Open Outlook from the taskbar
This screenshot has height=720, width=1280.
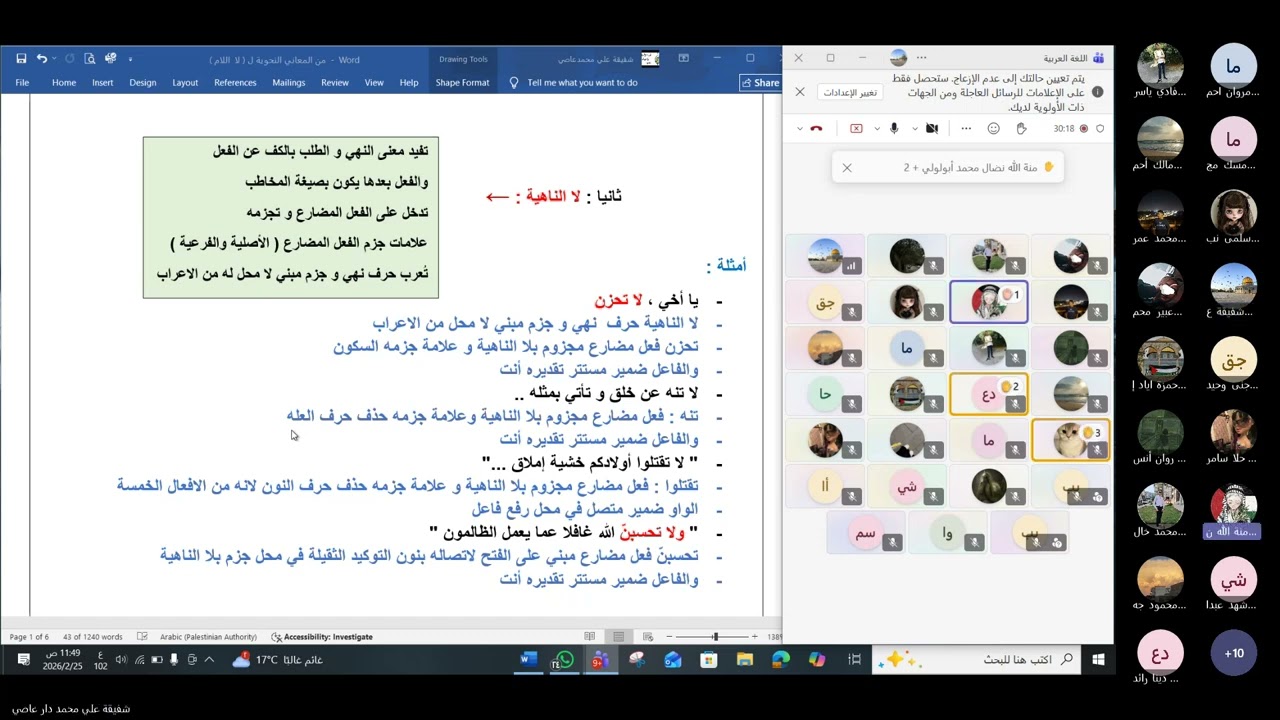coord(673,660)
